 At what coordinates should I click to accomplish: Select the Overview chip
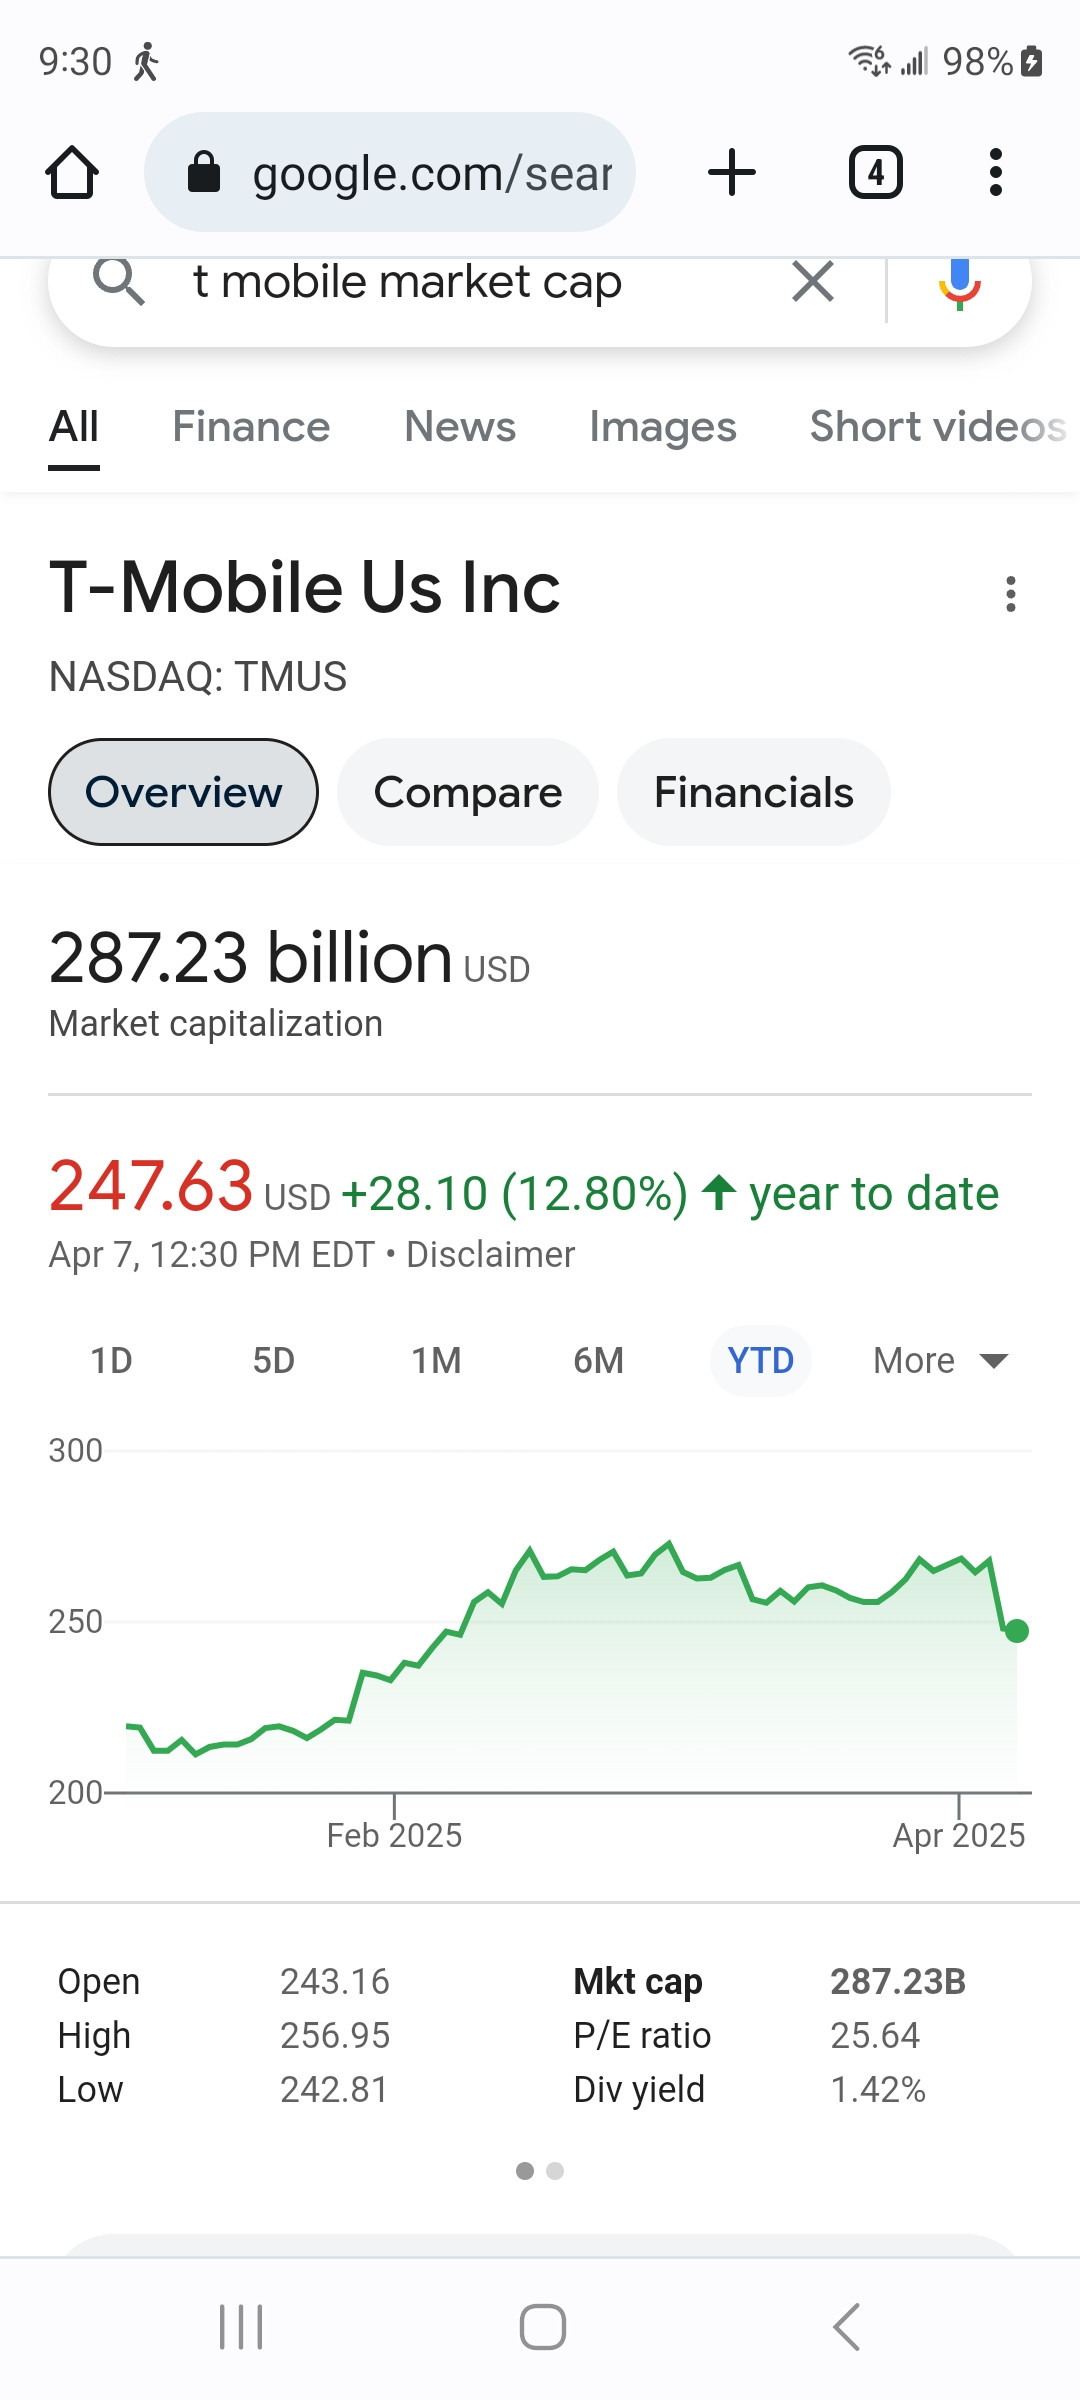[x=184, y=792]
